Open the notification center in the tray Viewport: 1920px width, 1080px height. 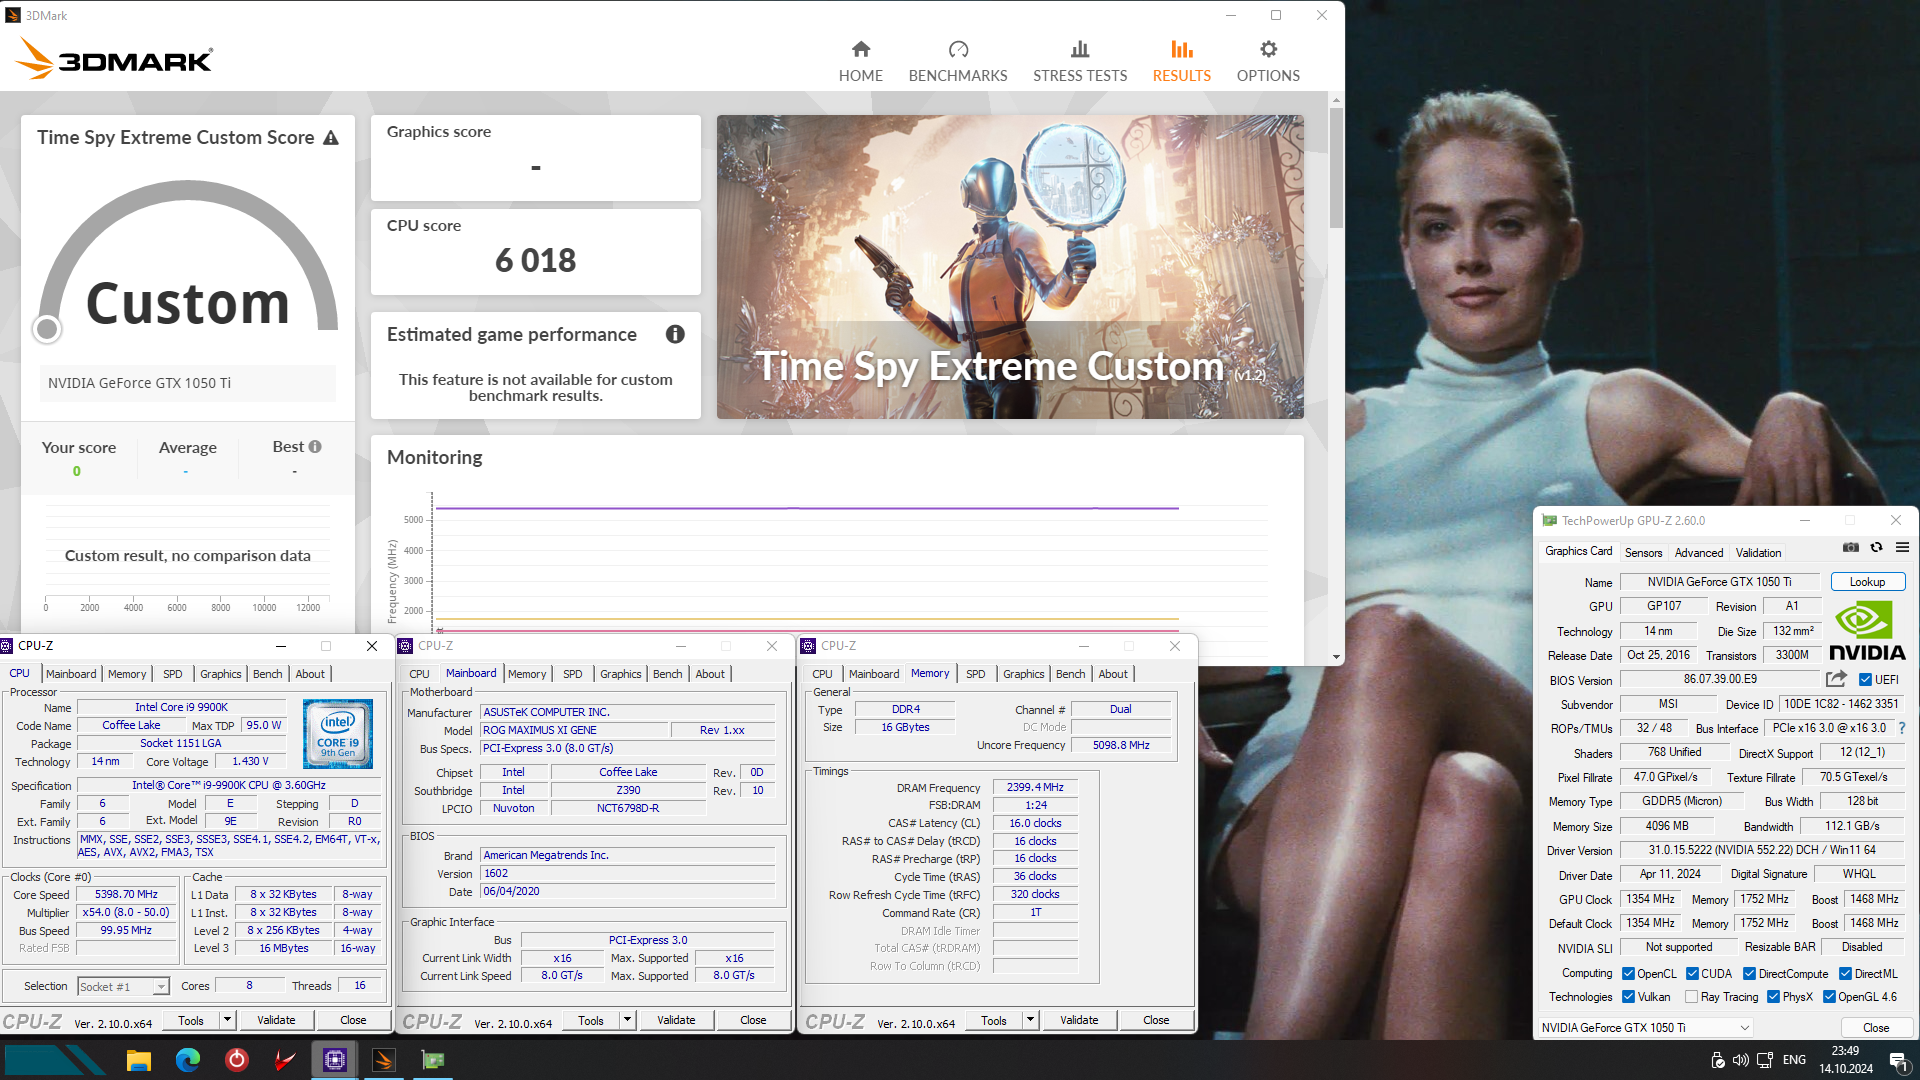[1899, 1061]
